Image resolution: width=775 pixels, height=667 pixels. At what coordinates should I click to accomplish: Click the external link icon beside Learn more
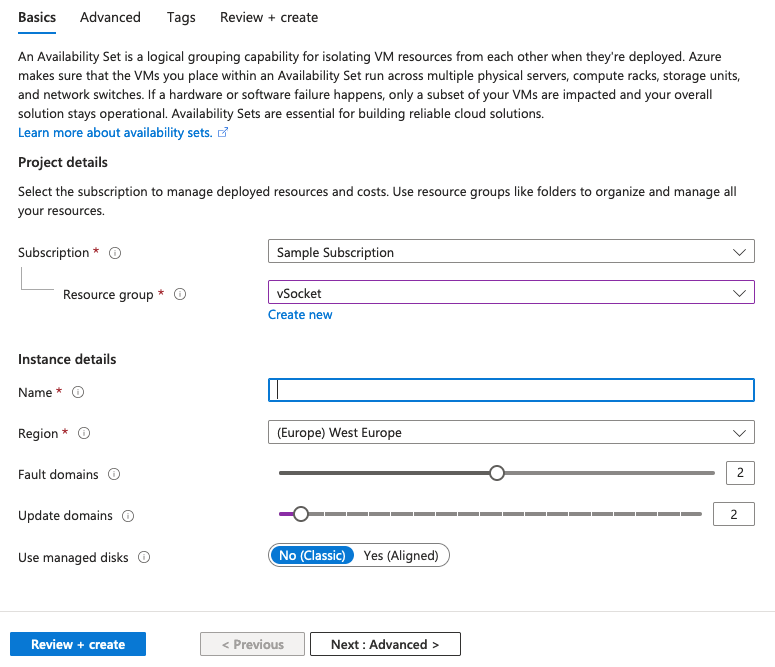[x=223, y=132]
